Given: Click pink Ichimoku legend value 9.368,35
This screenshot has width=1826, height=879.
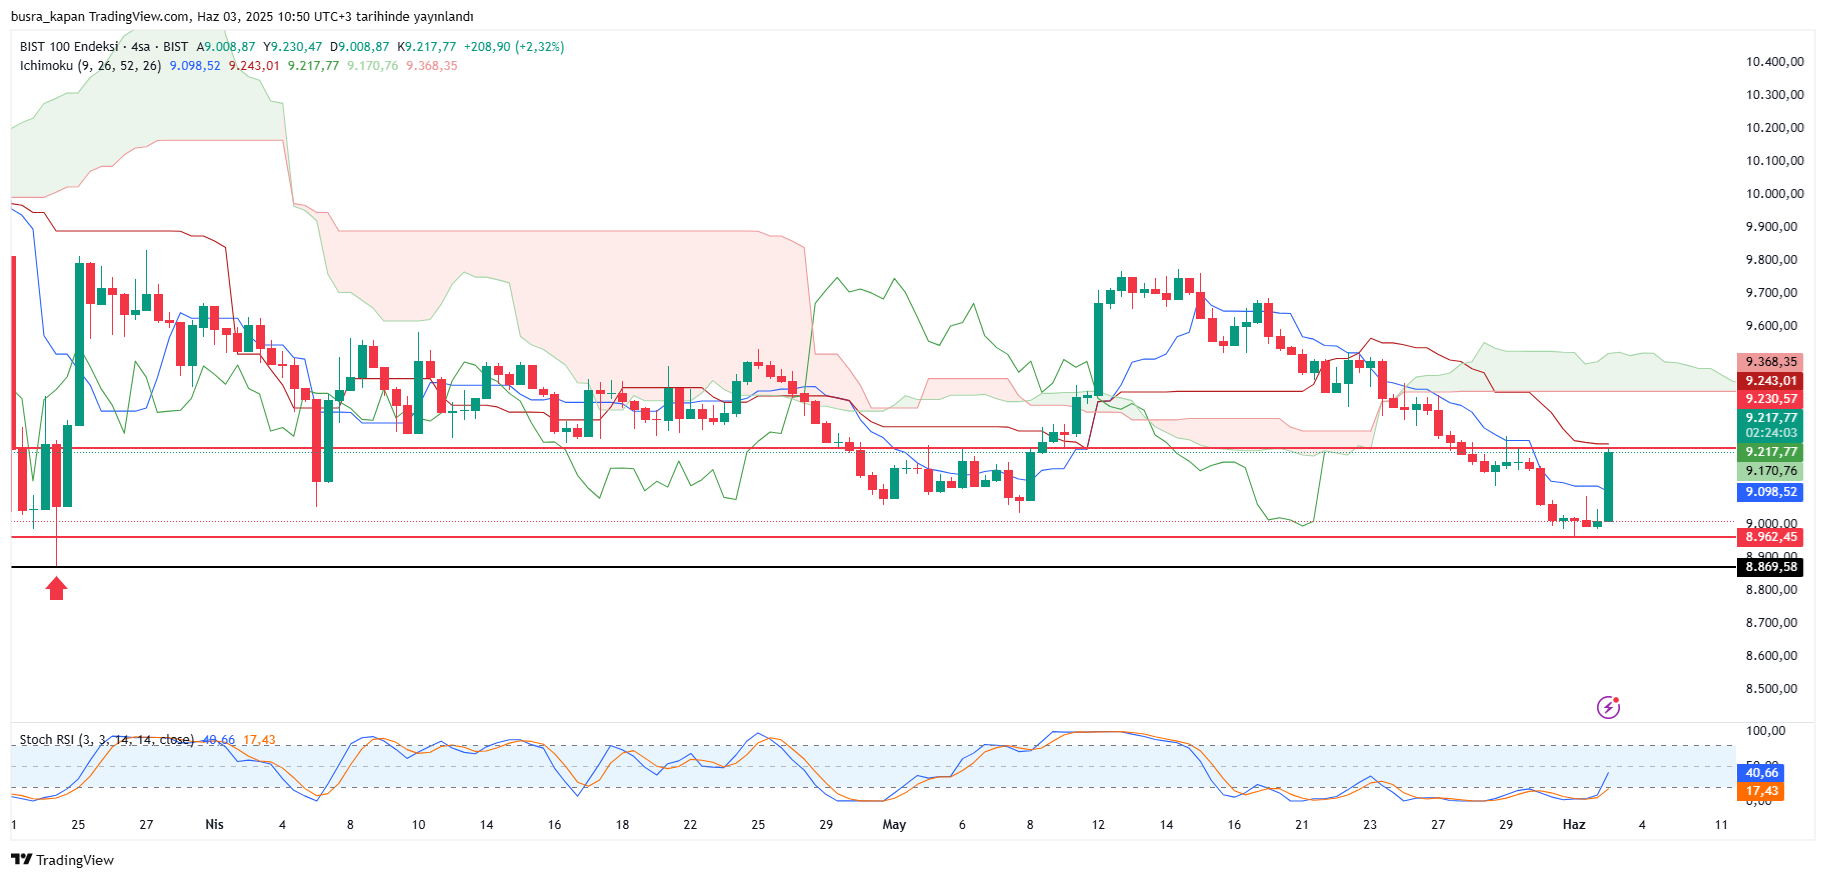Looking at the screenshot, I should click(x=431, y=66).
